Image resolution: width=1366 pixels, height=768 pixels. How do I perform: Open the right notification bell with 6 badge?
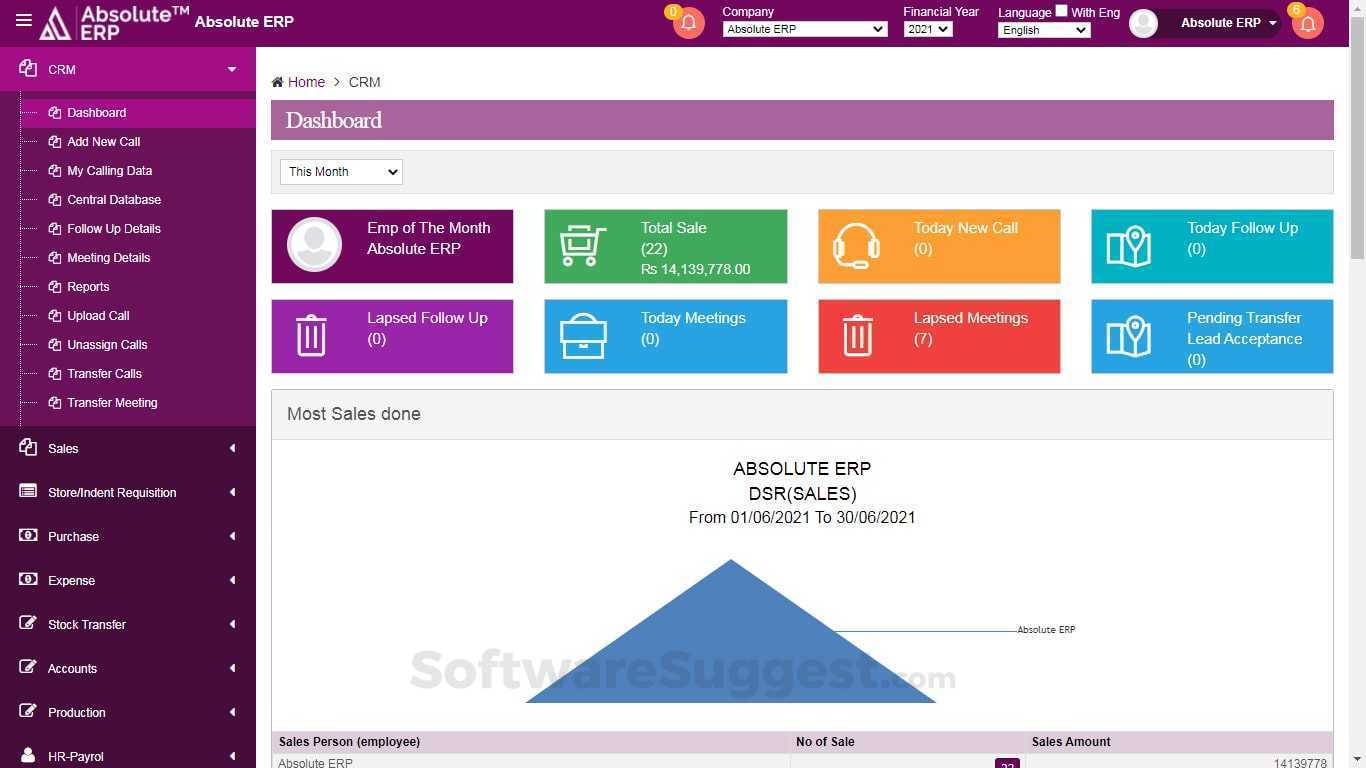pos(1307,23)
